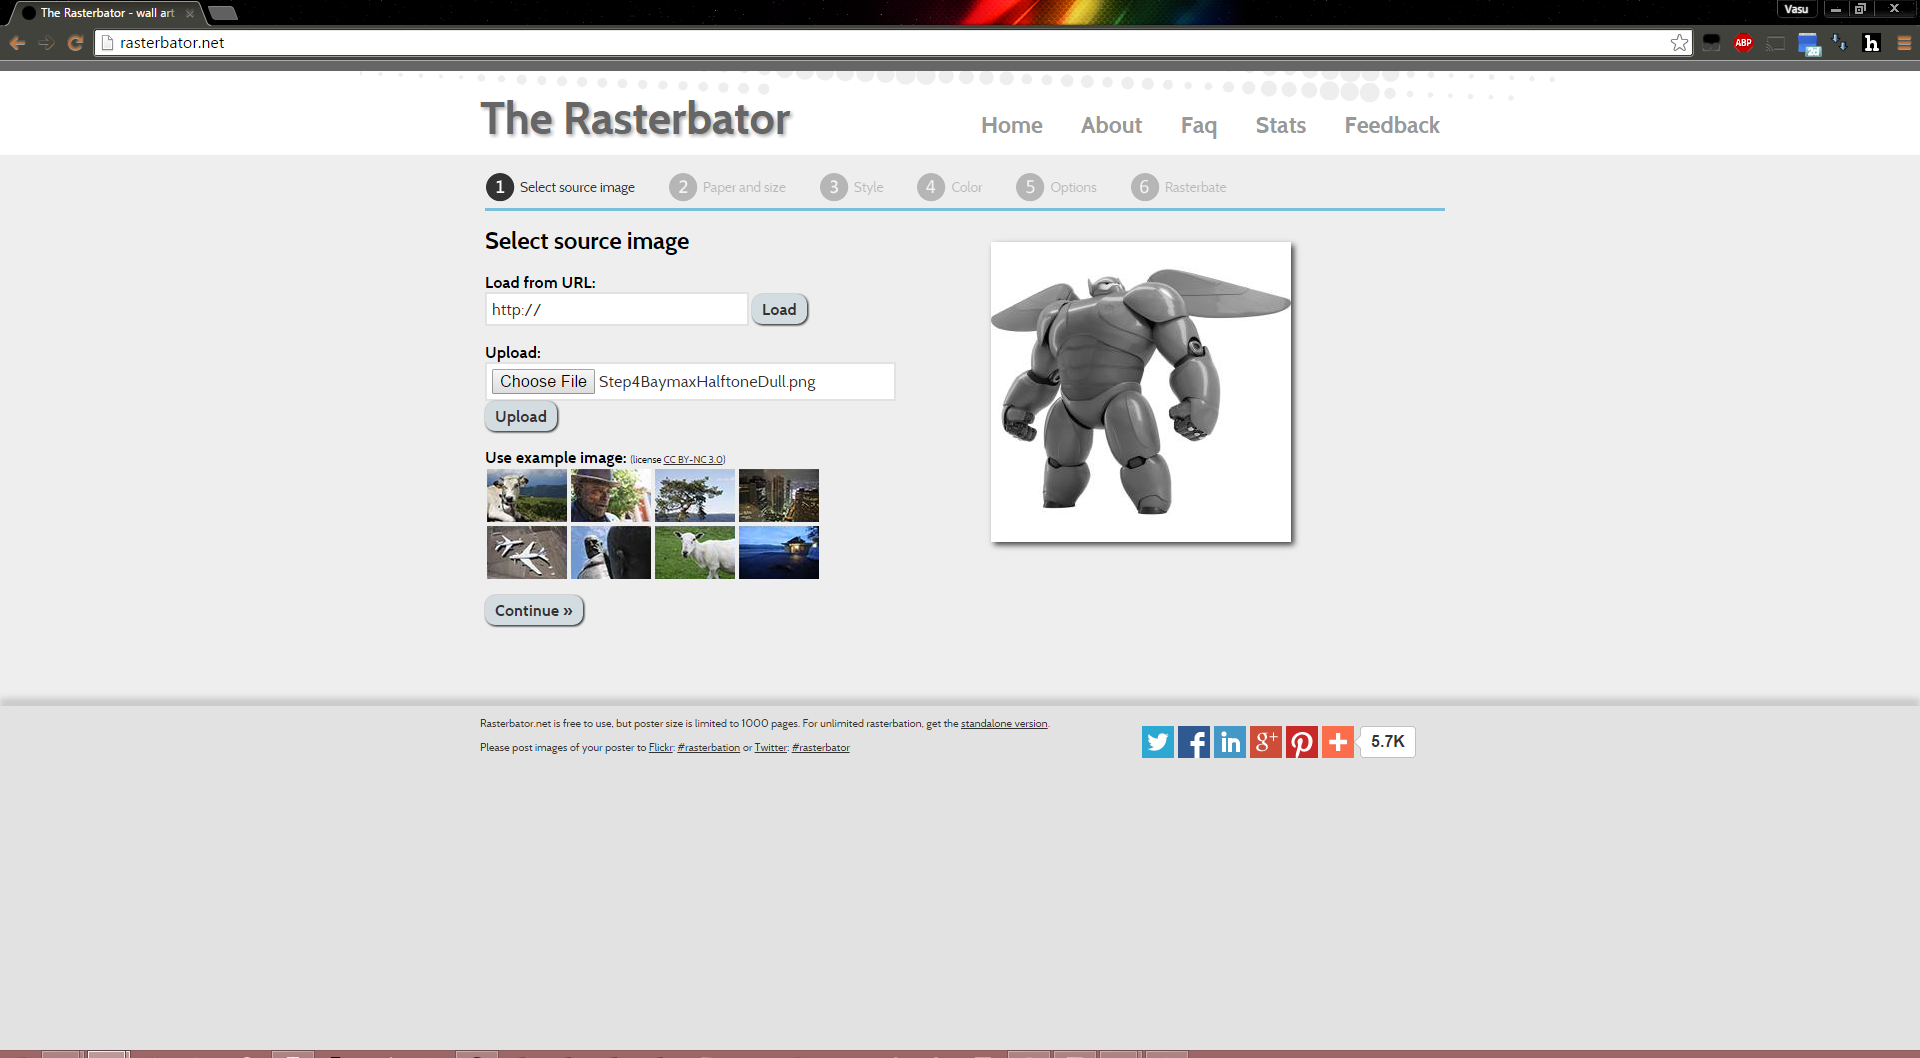Click the browser forward arrow
This screenshot has width=1920, height=1058.
coord(46,43)
